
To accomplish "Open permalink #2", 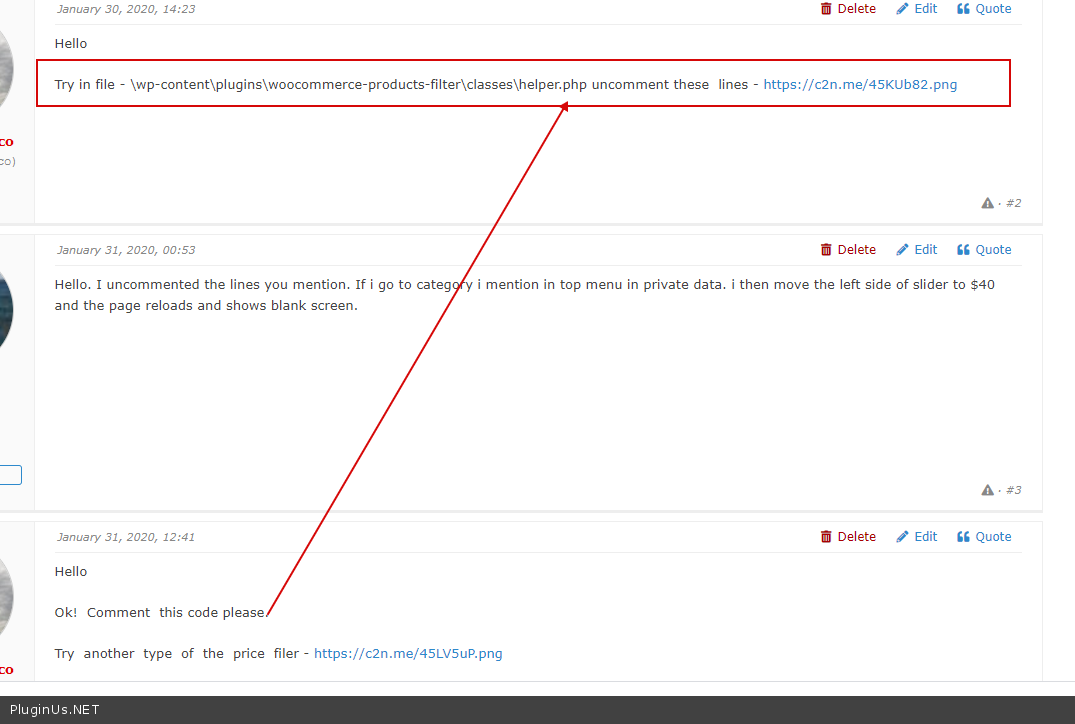I will (x=1013, y=203).
